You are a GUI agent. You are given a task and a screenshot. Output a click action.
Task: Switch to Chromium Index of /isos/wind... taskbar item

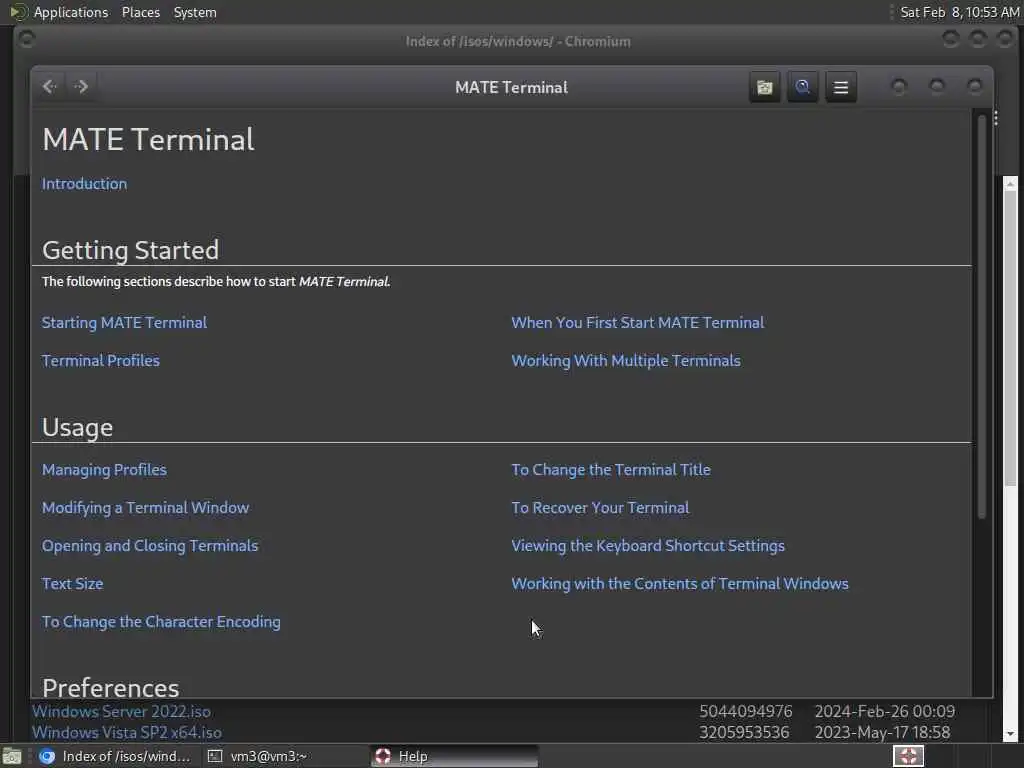pyautogui.click(x=116, y=756)
